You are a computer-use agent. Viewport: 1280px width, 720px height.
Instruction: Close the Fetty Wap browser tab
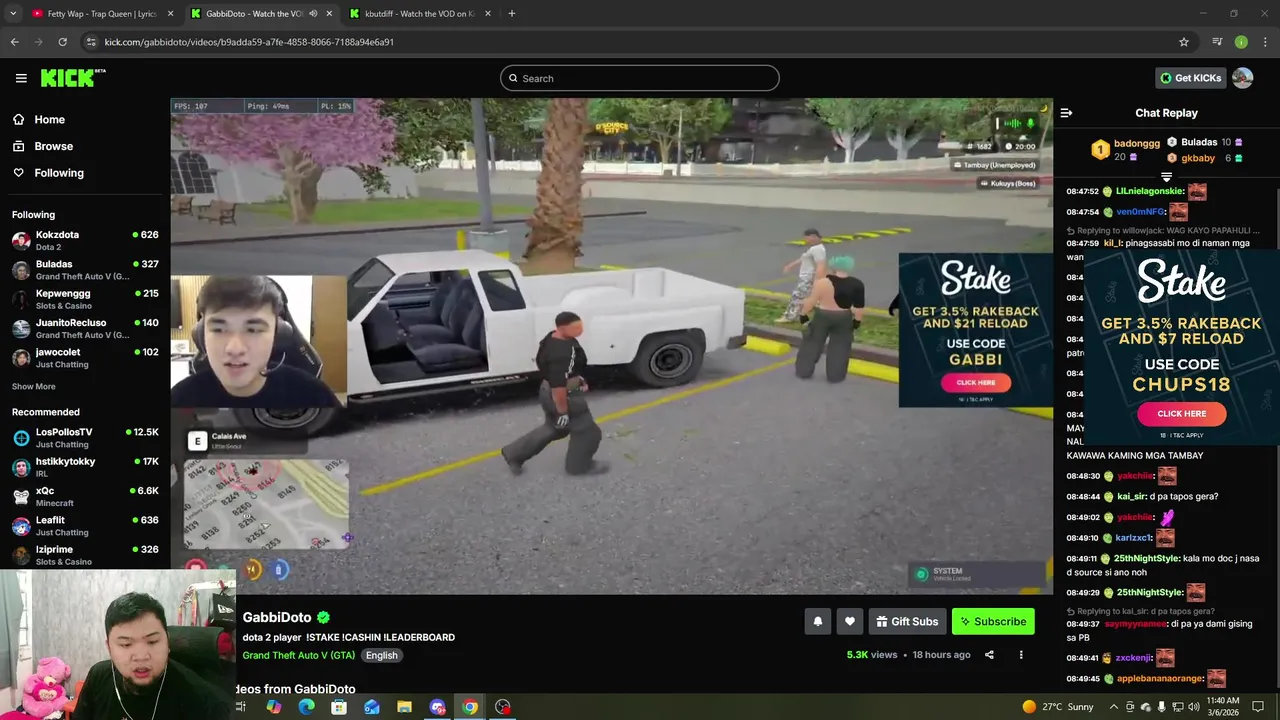[x=170, y=14]
